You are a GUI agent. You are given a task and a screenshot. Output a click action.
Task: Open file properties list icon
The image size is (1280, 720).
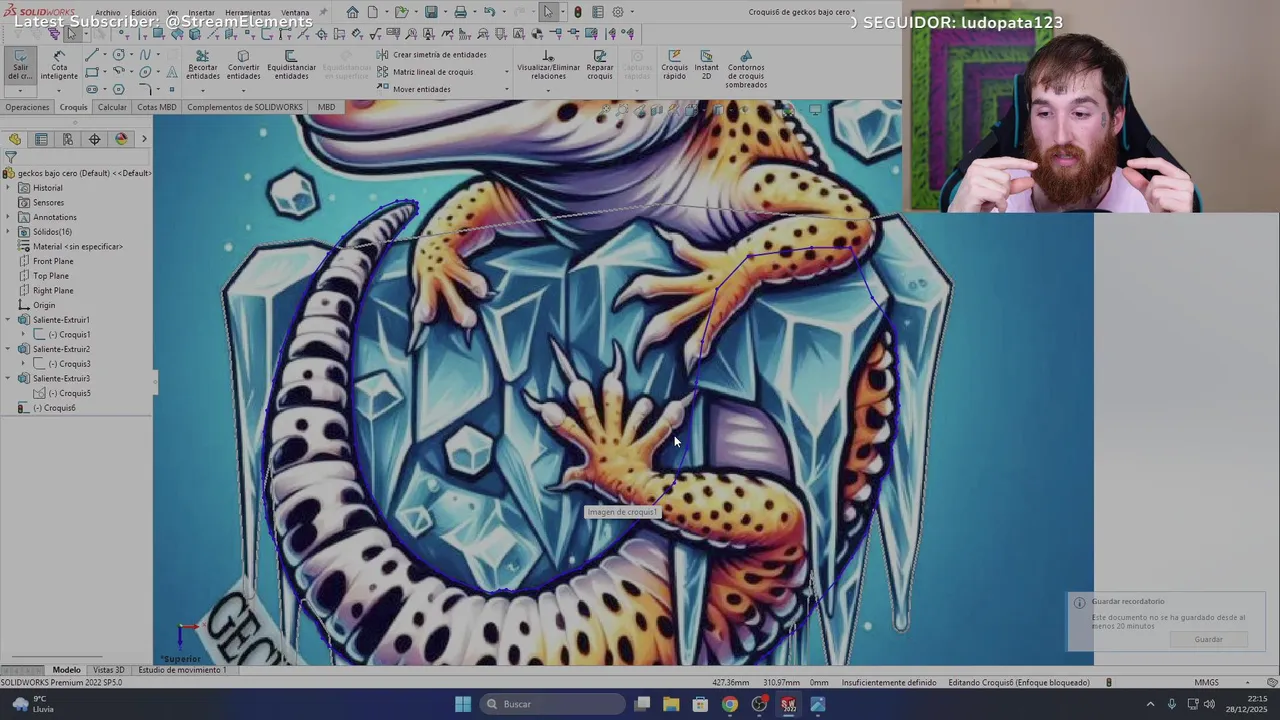597,12
